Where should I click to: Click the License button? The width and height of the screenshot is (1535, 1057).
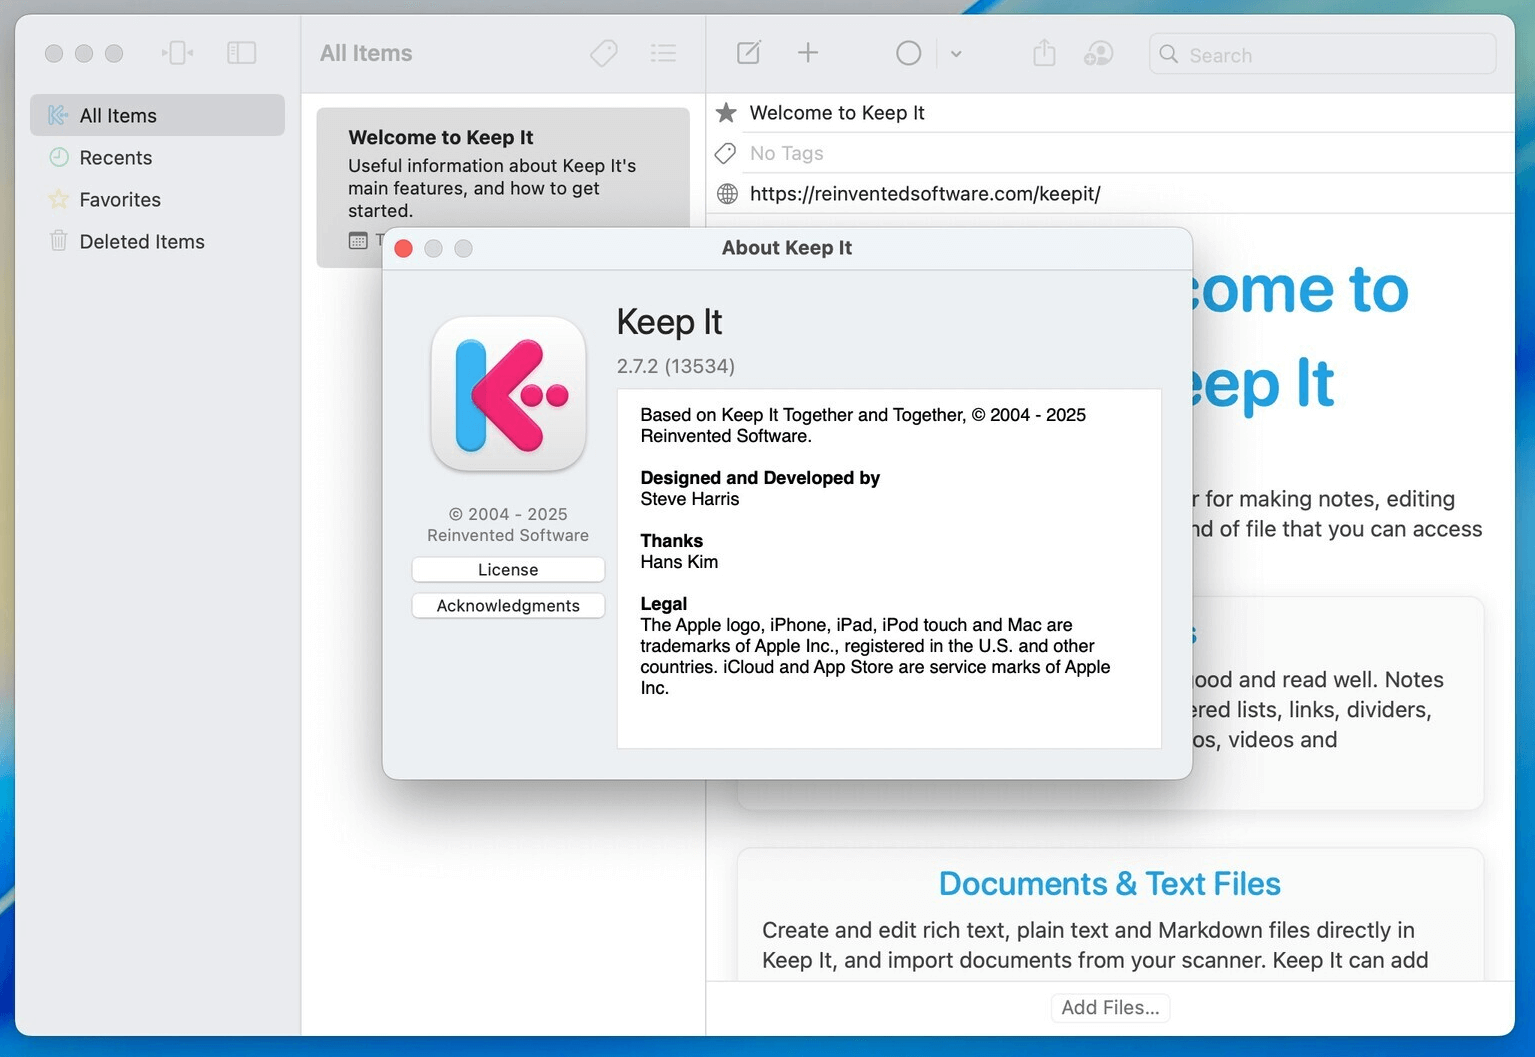click(x=507, y=569)
